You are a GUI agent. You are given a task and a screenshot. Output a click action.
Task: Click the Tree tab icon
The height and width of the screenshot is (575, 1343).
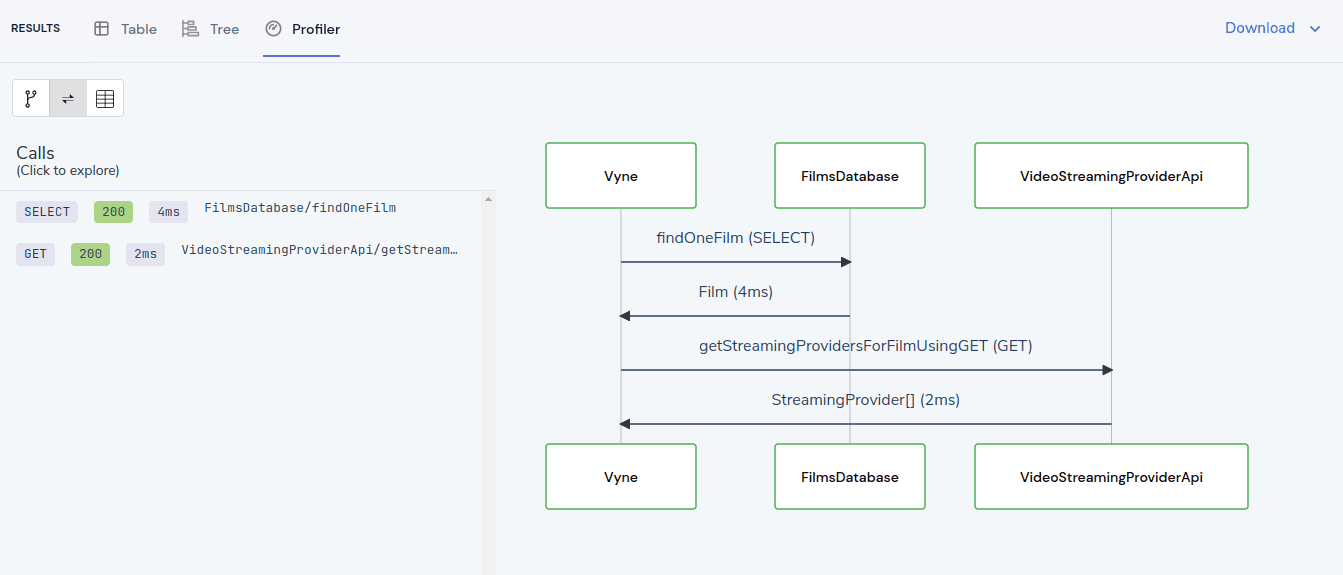[190, 29]
